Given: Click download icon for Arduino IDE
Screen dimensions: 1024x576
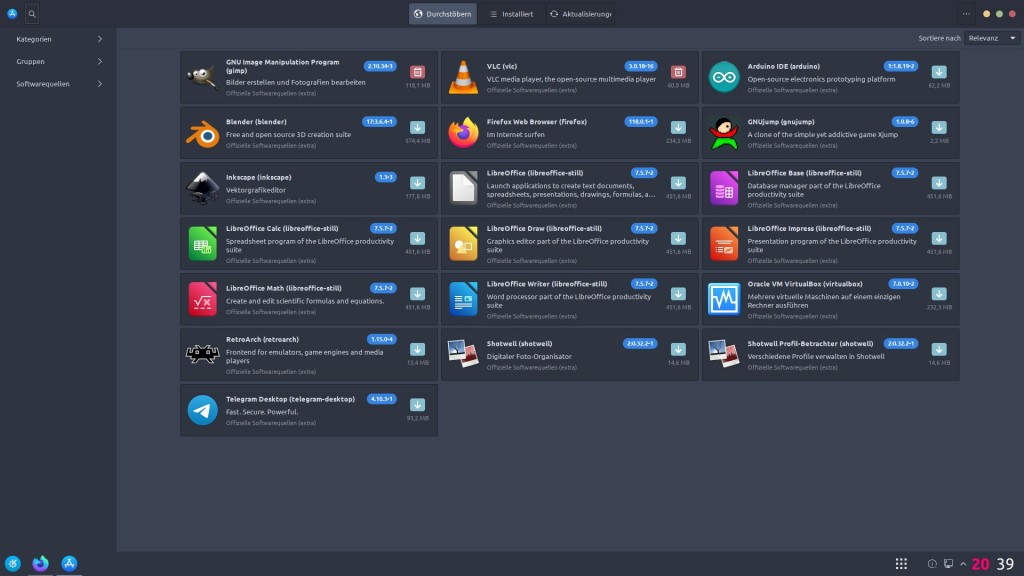Looking at the screenshot, I should [938, 72].
